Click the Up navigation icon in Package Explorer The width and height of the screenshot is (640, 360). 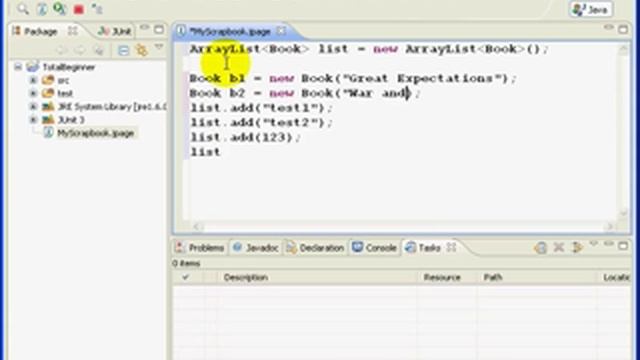point(98,50)
